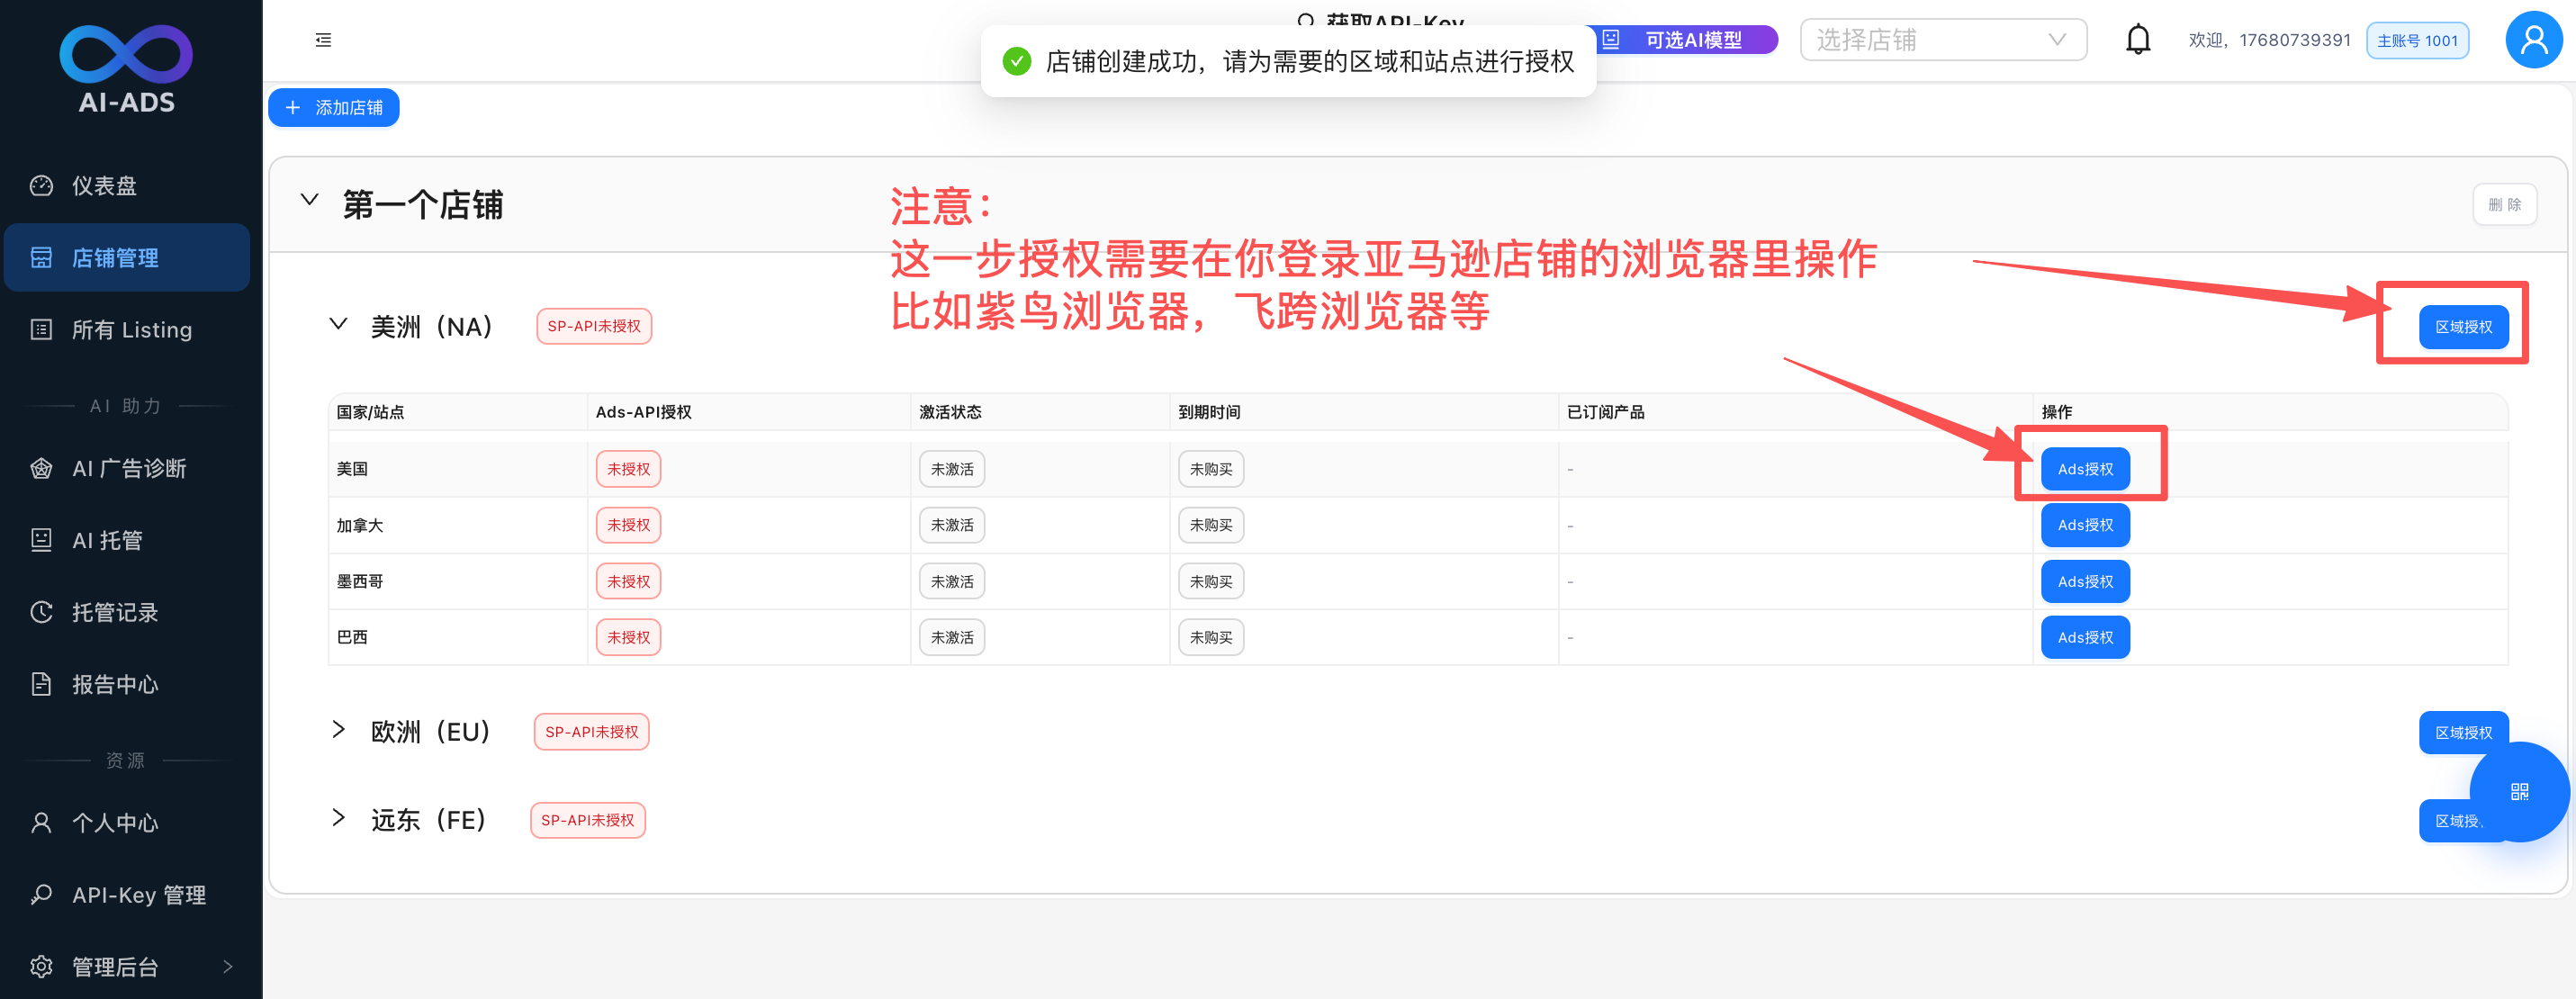Expand the 远东 (FE) region section
2576x999 pixels.
(338, 819)
